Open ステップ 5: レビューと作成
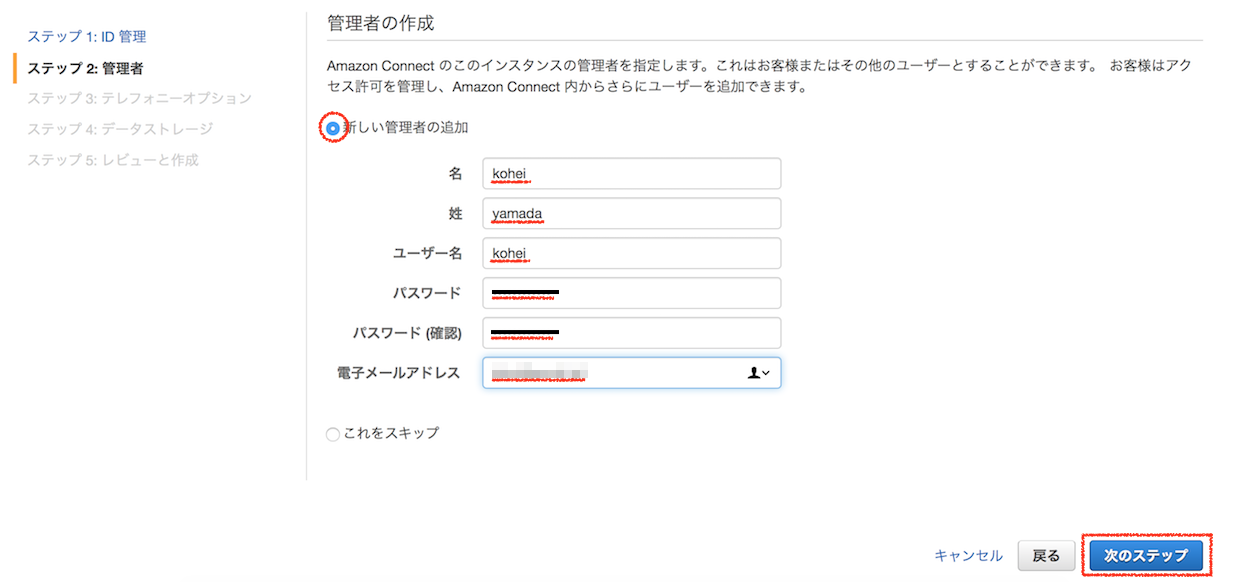 coord(113,159)
